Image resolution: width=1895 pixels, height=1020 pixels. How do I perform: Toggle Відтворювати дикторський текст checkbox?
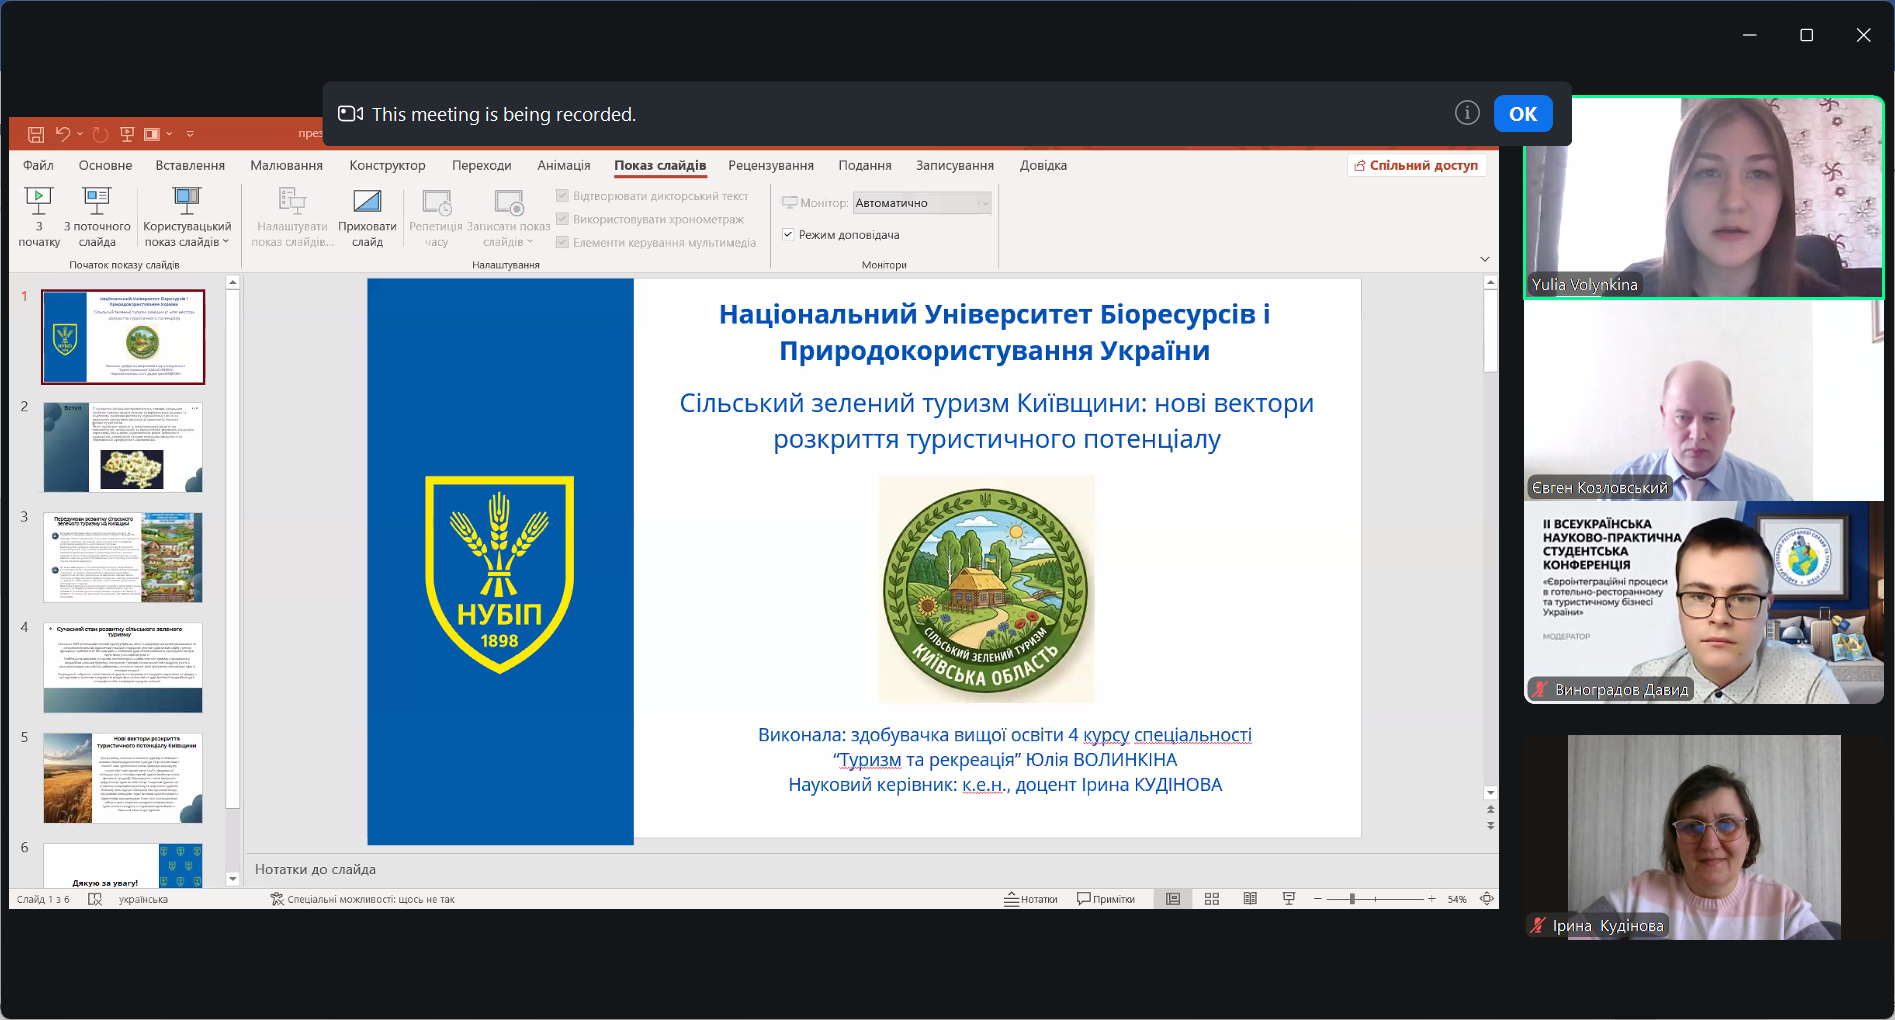click(x=563, y=196)
